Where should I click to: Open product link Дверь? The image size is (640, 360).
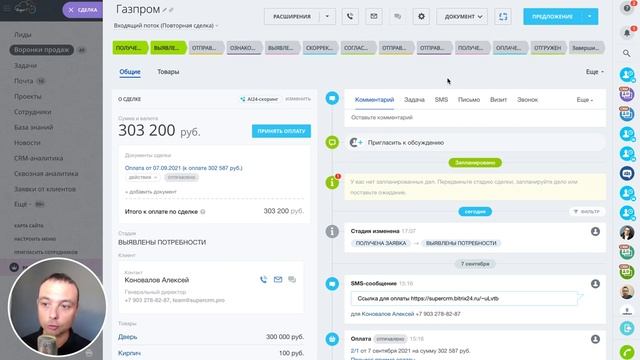click(x=127, y=337)
